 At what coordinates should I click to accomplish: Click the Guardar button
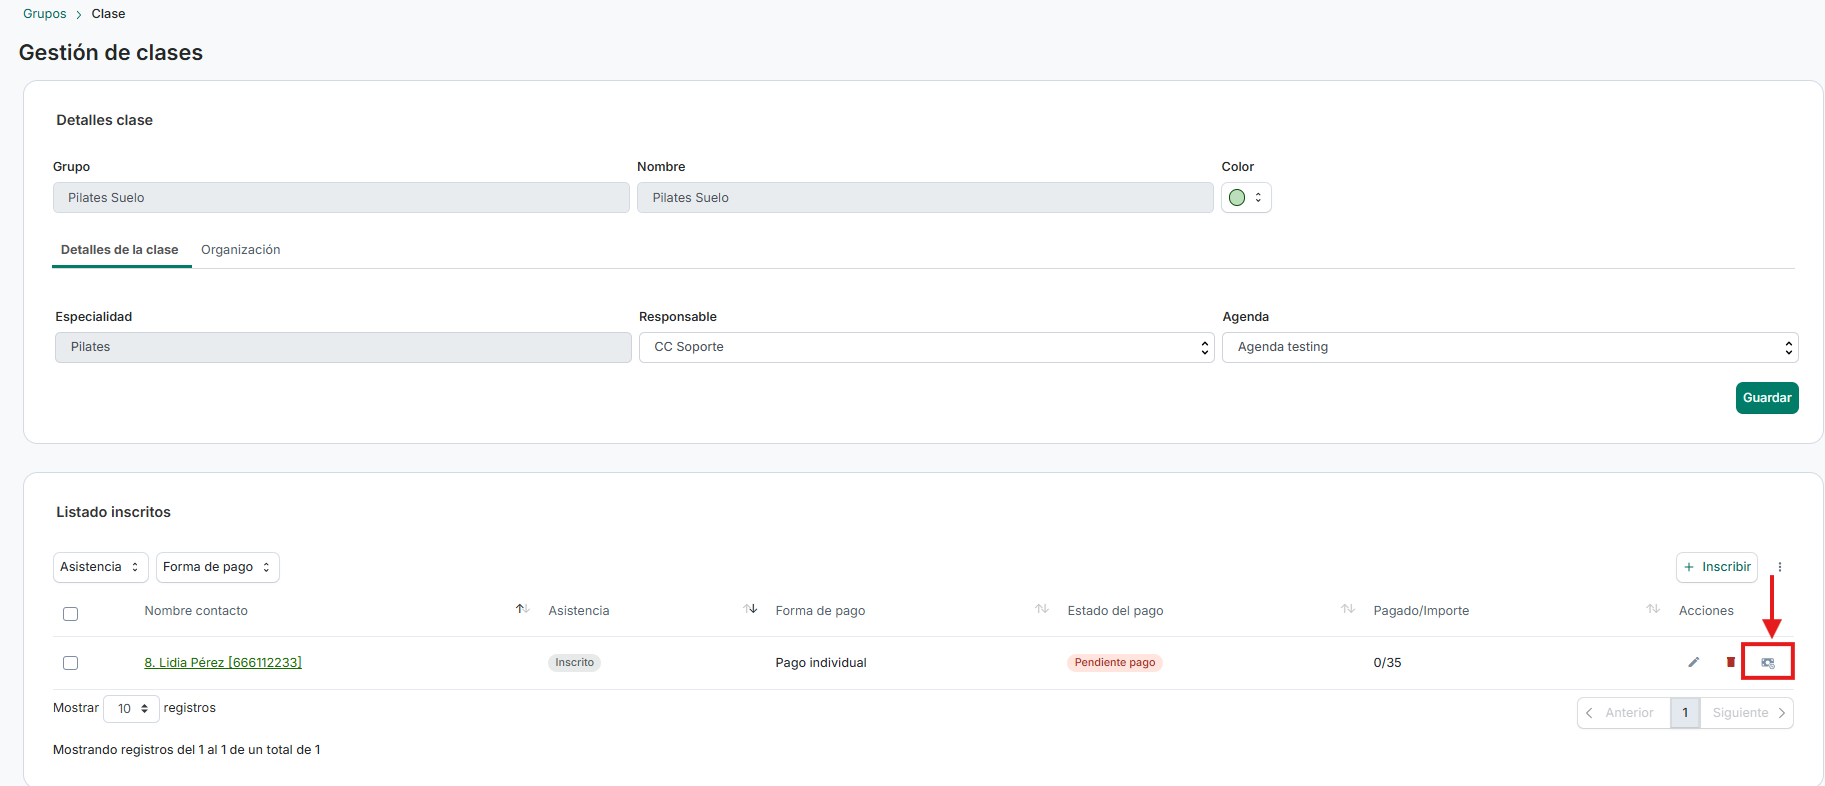[1767, 398]
